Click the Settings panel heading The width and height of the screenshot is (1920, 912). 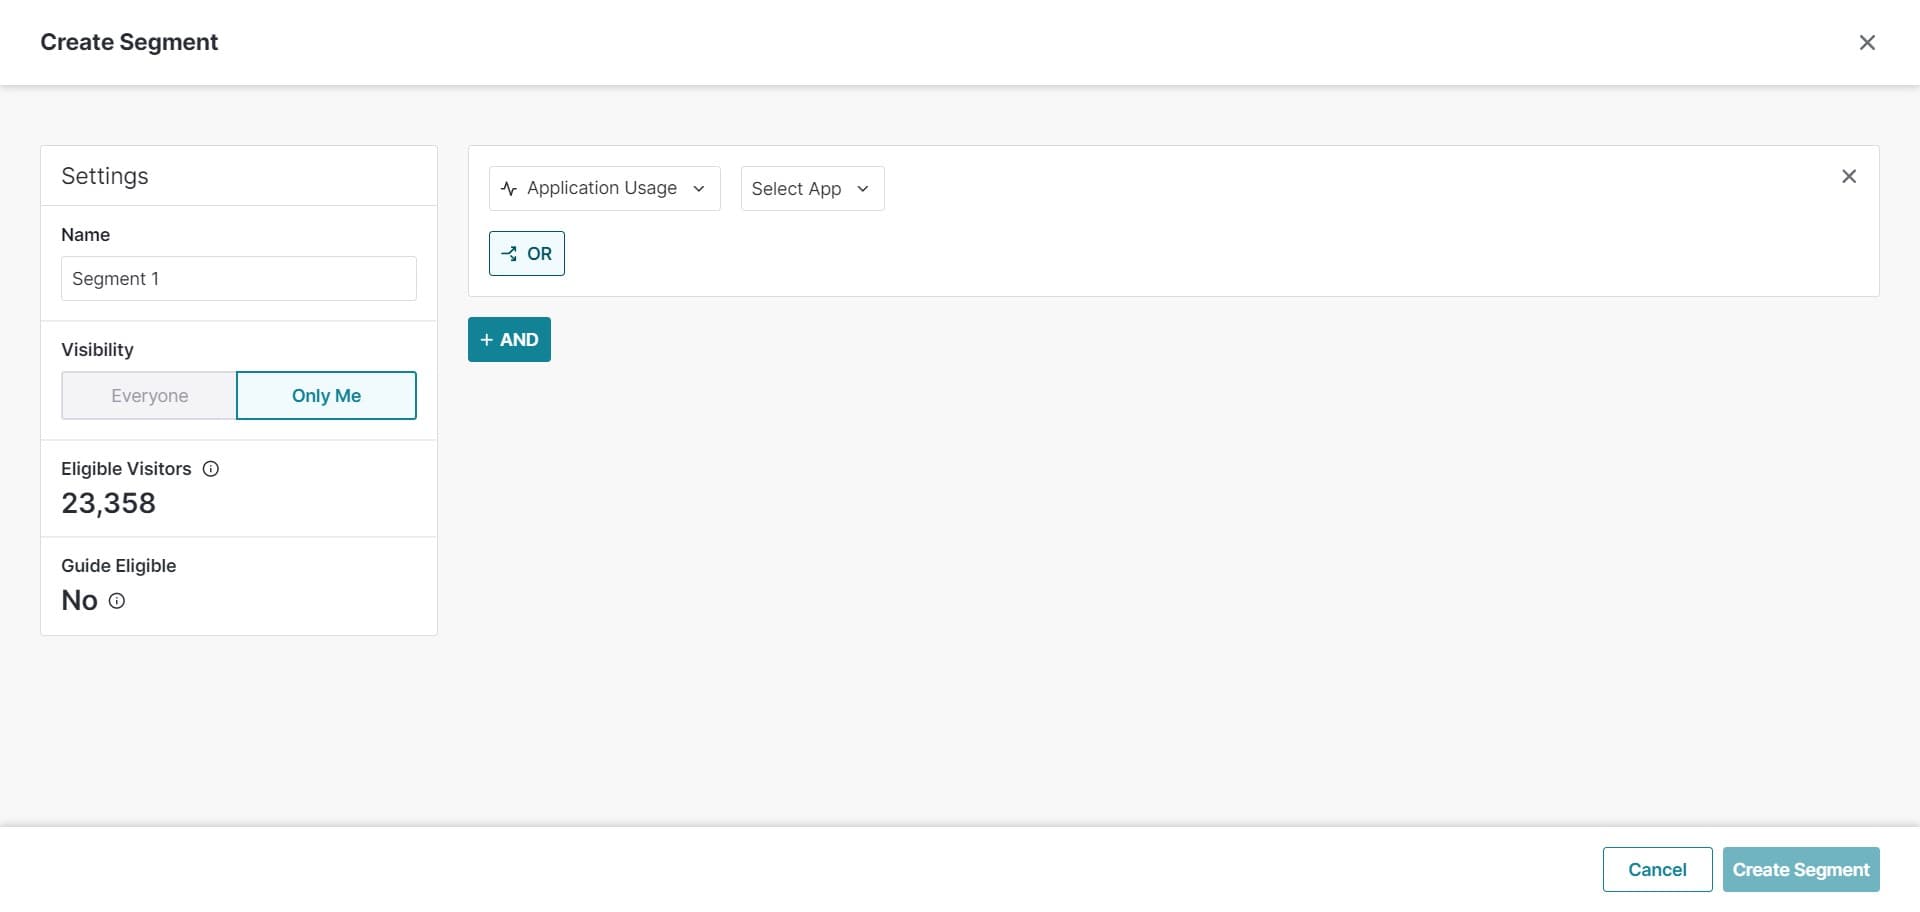(x=105, y=176)
